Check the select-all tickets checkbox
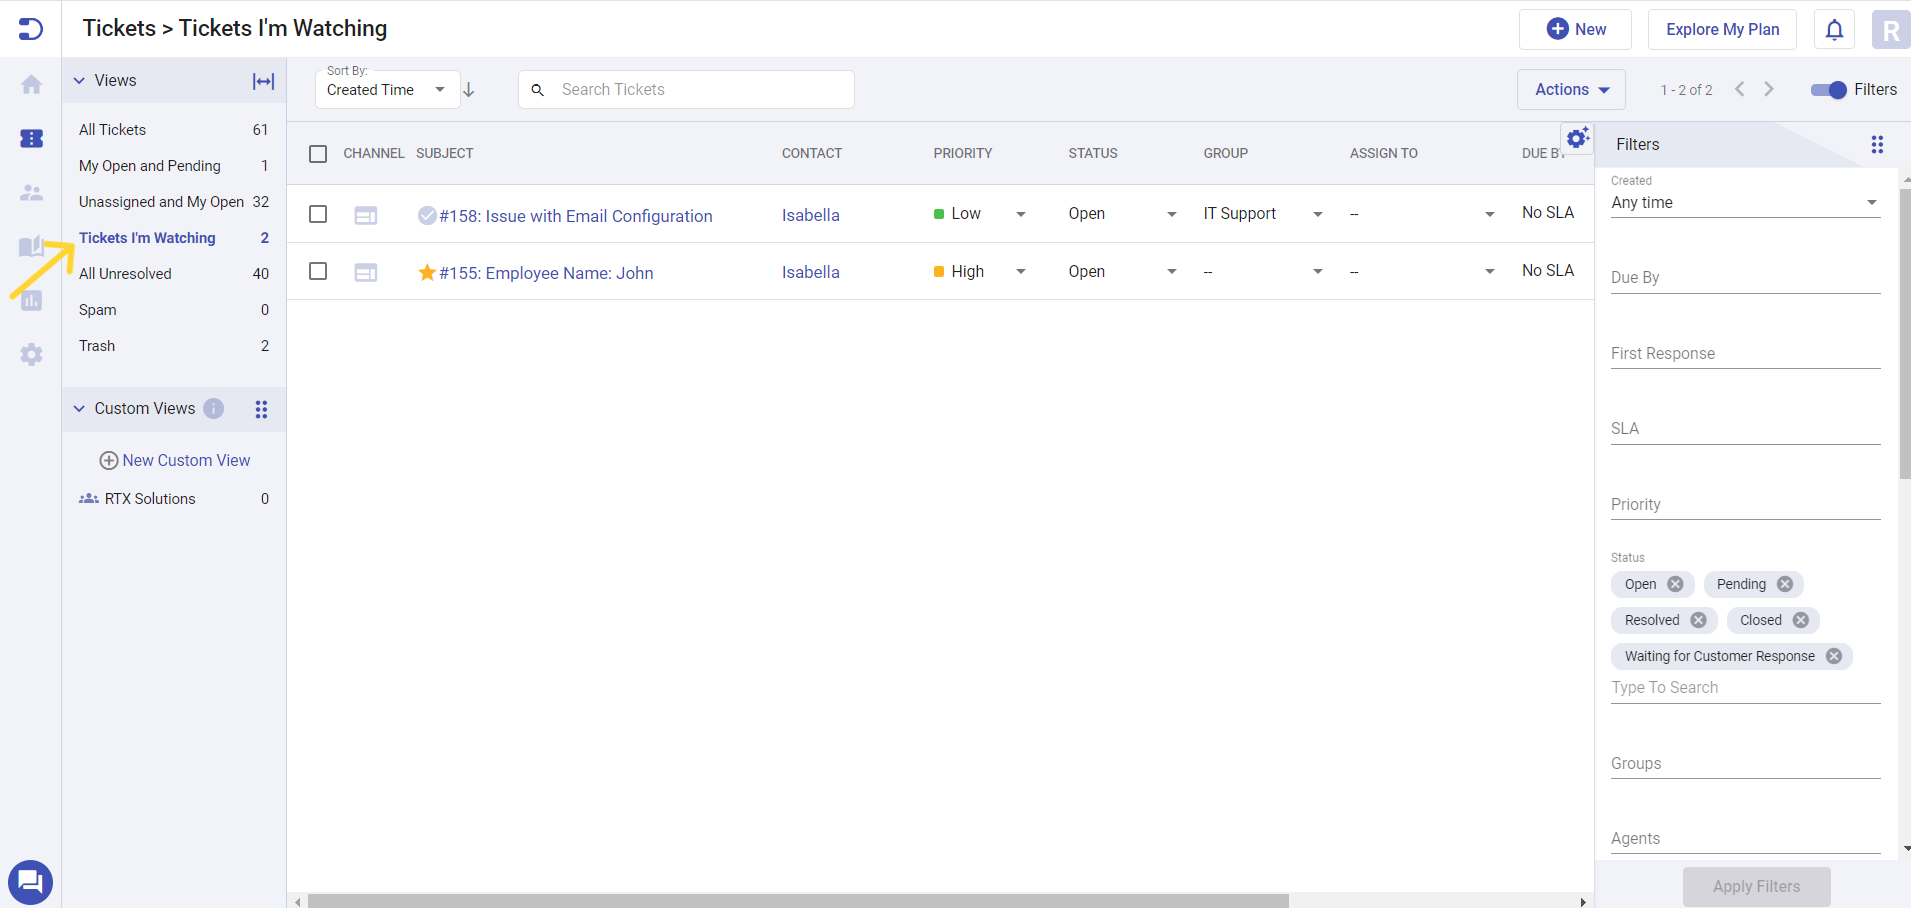The width and height of the screenshot is (1911, 908). [318, 154]
